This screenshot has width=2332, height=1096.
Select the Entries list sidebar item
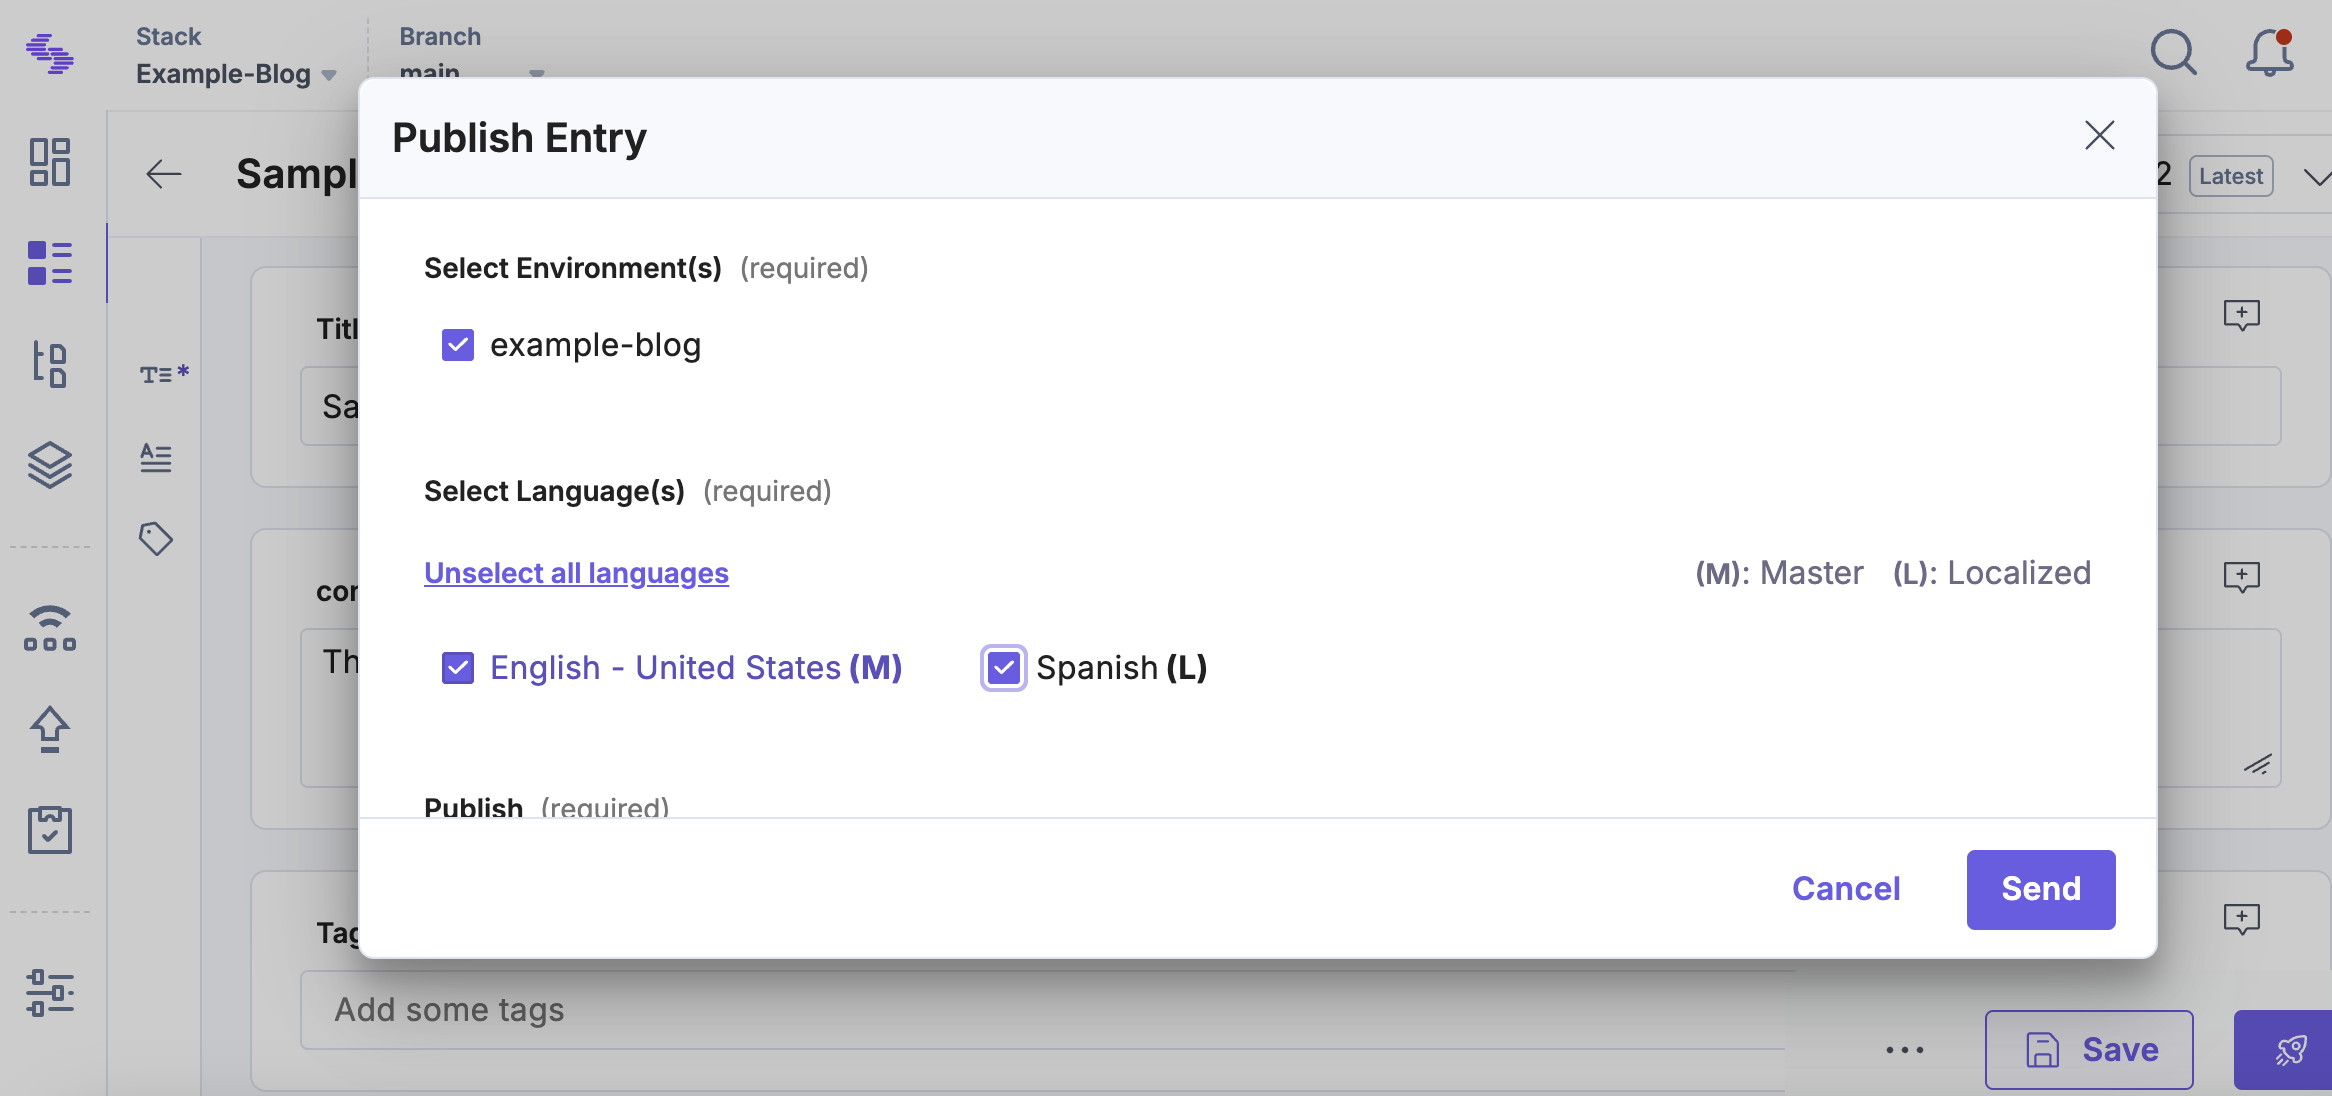[50, 263]
